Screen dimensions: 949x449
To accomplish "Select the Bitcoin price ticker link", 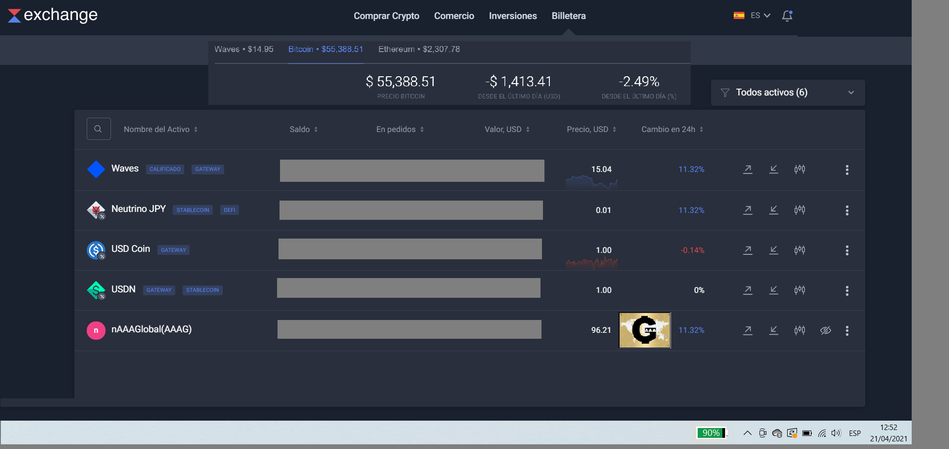I will pos(325,48).
